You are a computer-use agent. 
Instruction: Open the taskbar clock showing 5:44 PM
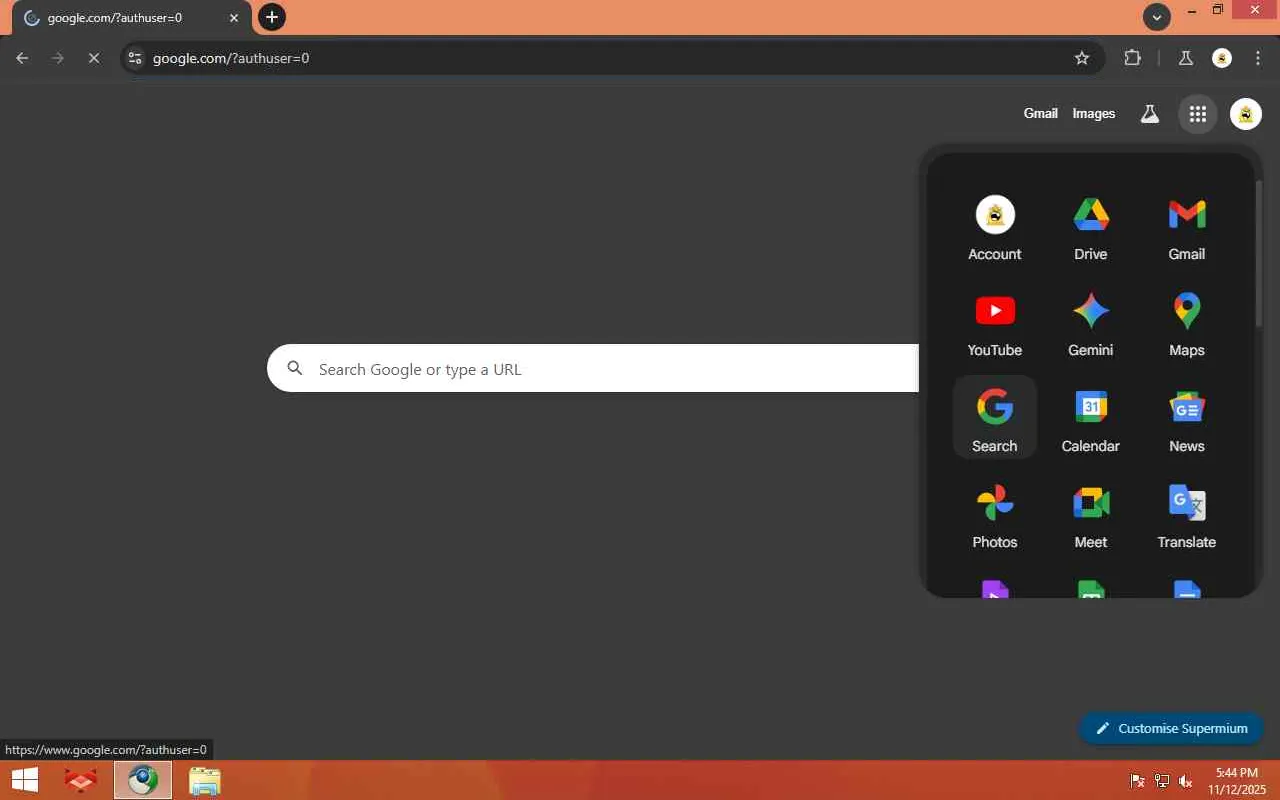1236,781
